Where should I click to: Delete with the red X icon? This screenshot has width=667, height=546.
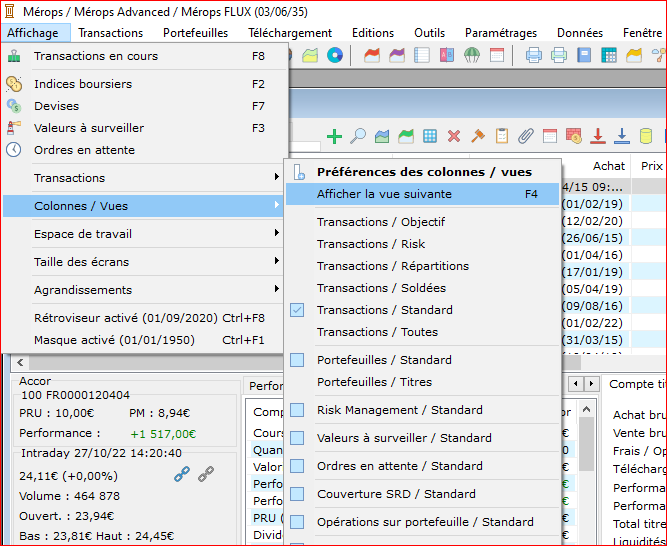(x=454, y=136)
